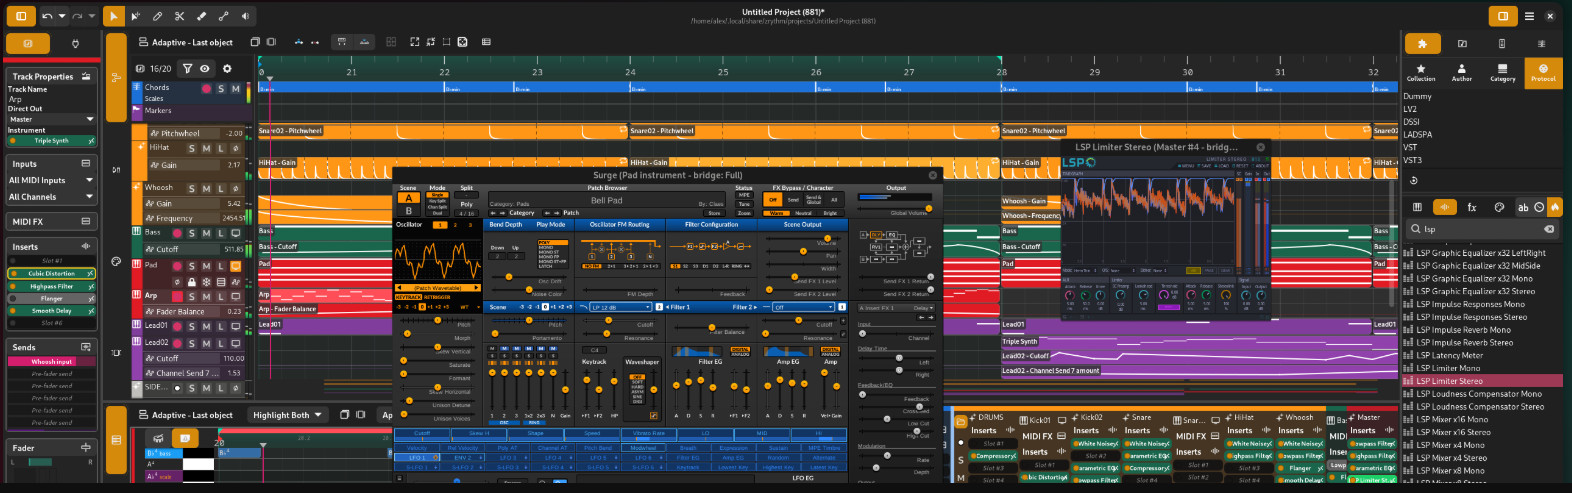The image size is (1572, 493).
Task: Switch to the Collection plugin tab
Action: [1420, 72]
